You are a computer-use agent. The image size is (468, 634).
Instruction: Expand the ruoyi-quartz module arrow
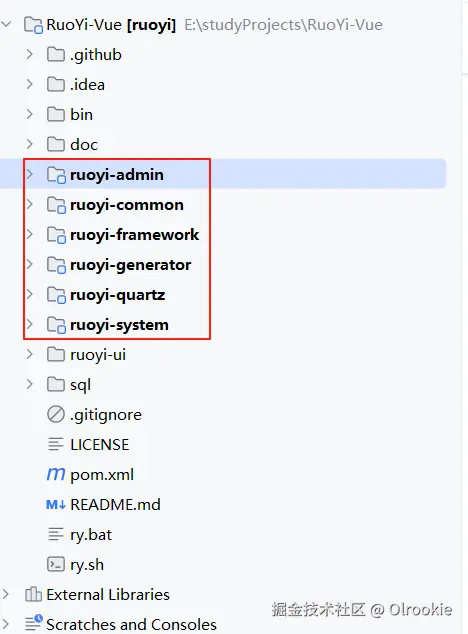(30, 294)
